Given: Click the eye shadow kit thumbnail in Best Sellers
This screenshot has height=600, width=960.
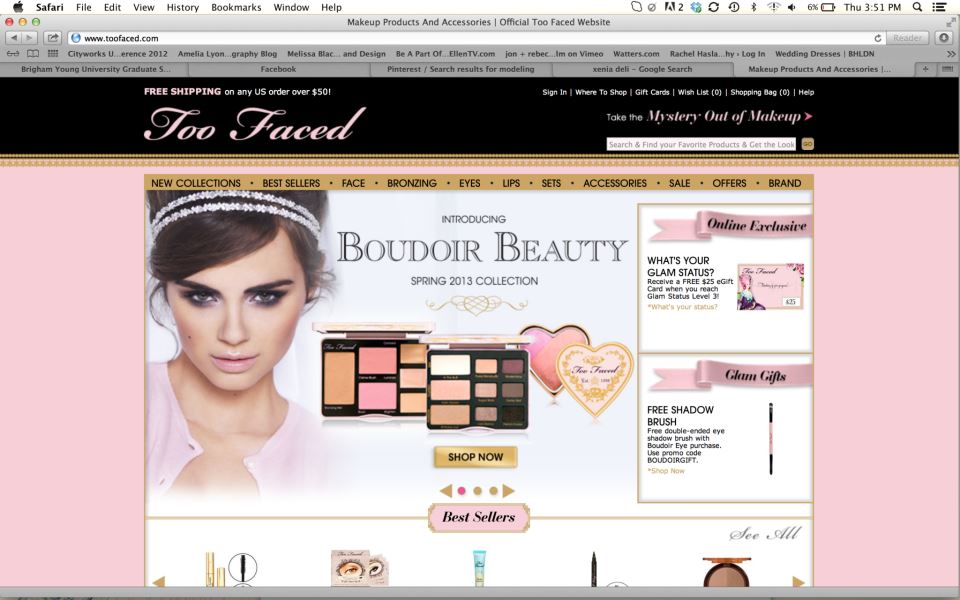Looking at the screenshot, I should coord(359,568).
